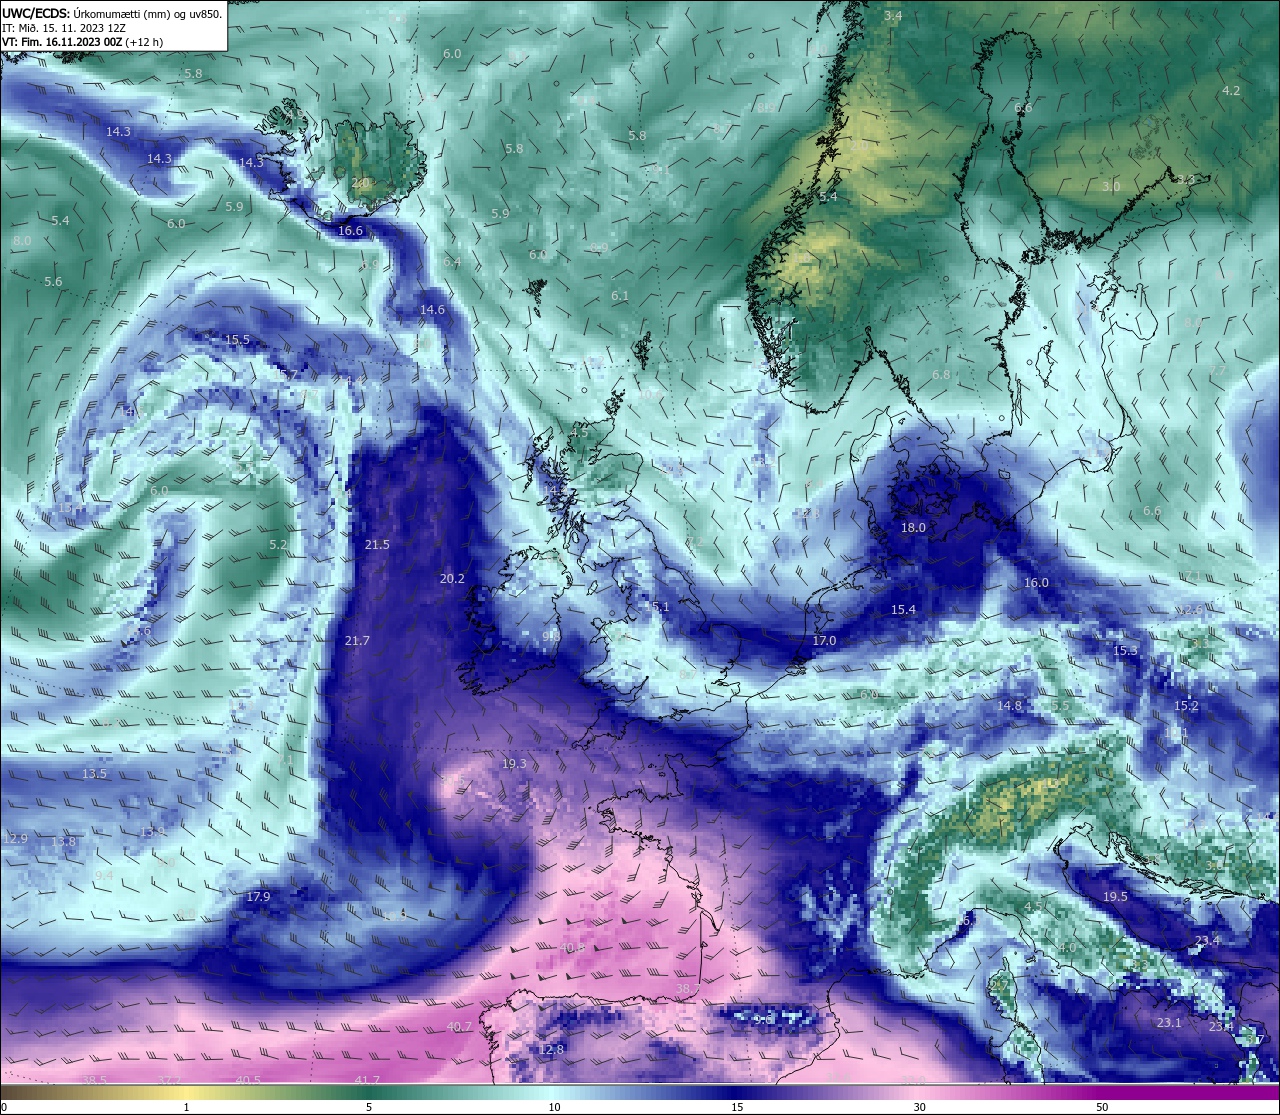Click the 1 tick on the color scale
This screenshot has height=1115, width=1280.
coord(186,1107)
